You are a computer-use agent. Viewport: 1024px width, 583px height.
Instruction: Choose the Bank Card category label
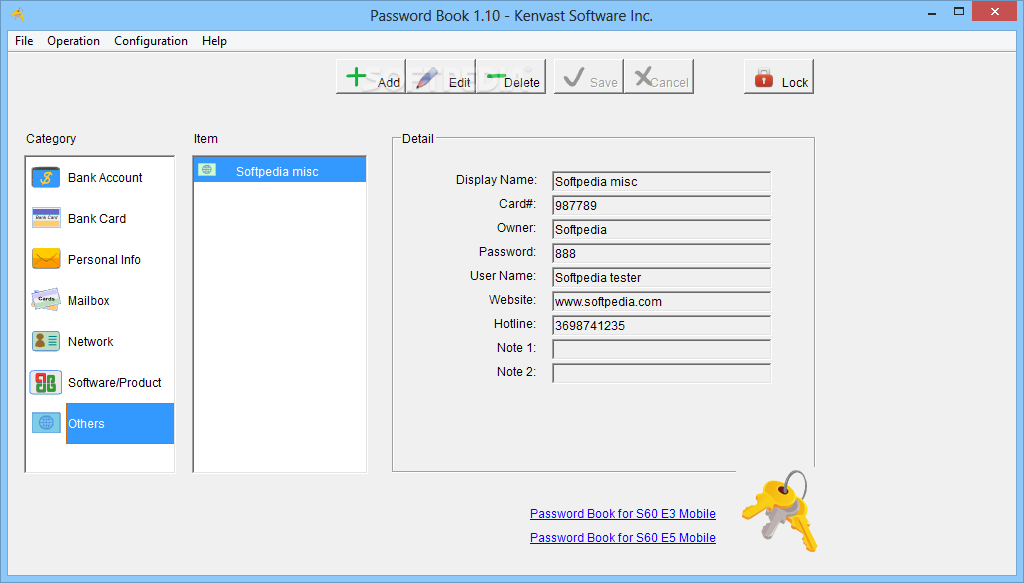pos(97,219)
